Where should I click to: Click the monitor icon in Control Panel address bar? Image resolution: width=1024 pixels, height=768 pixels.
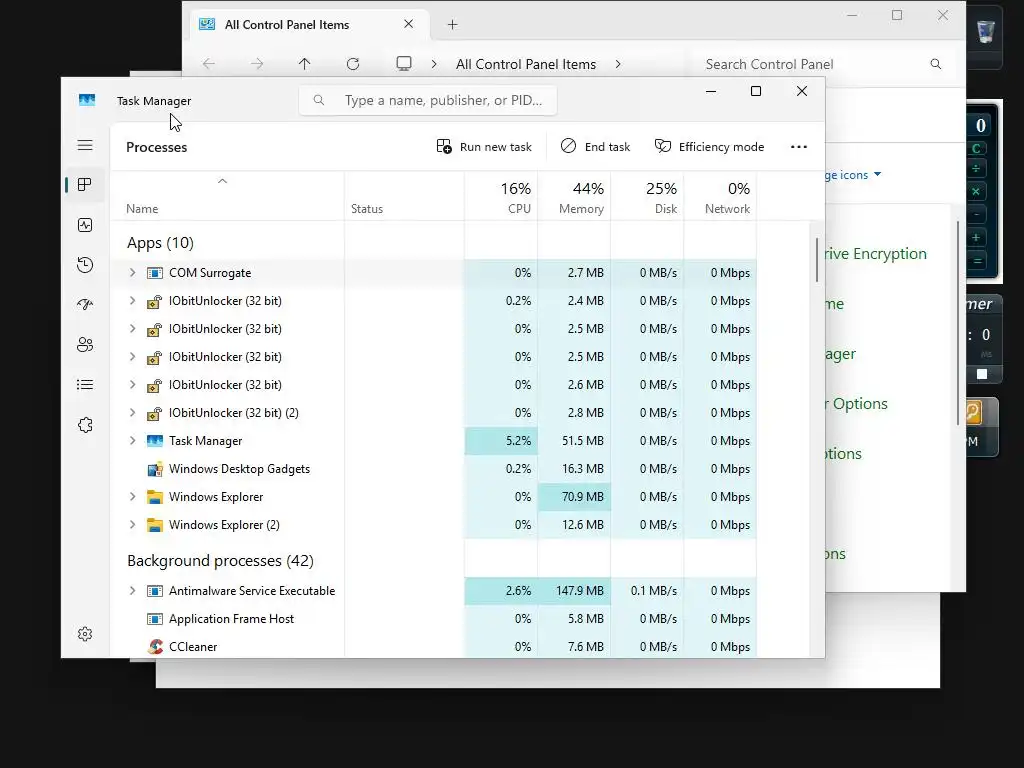pos(404,64)
